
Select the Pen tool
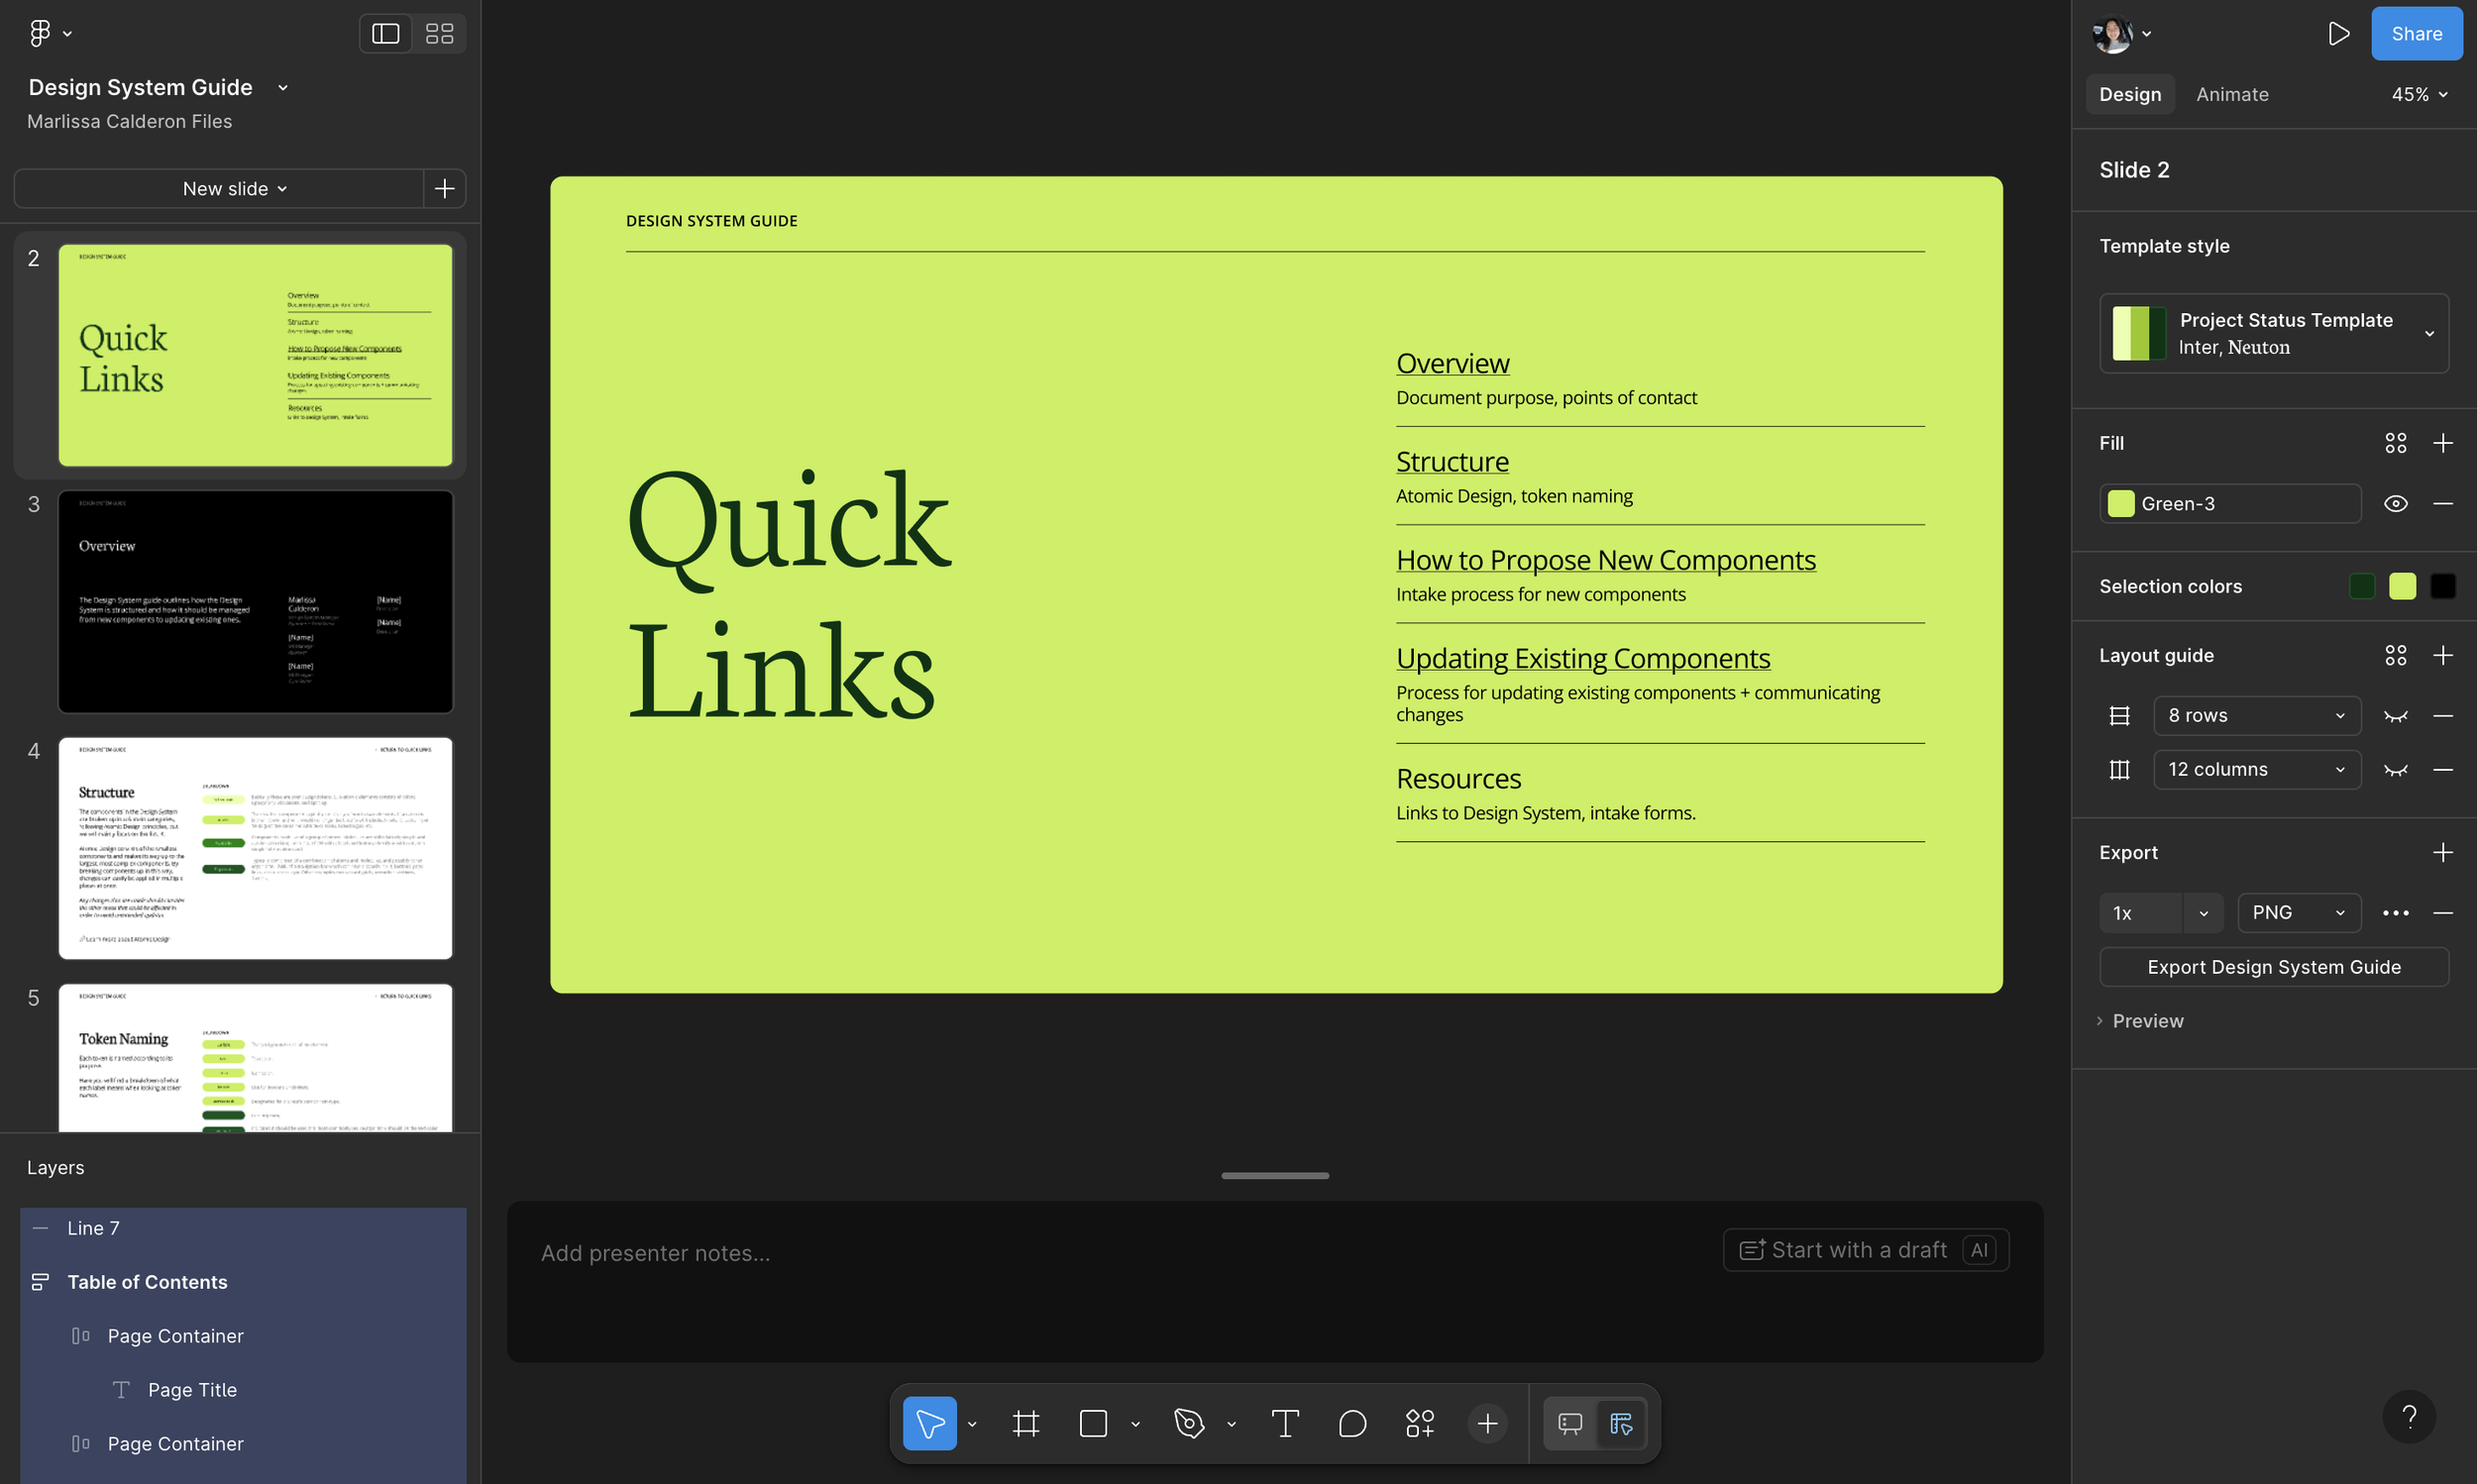pyautogui.click(x=1189, y=1423)
